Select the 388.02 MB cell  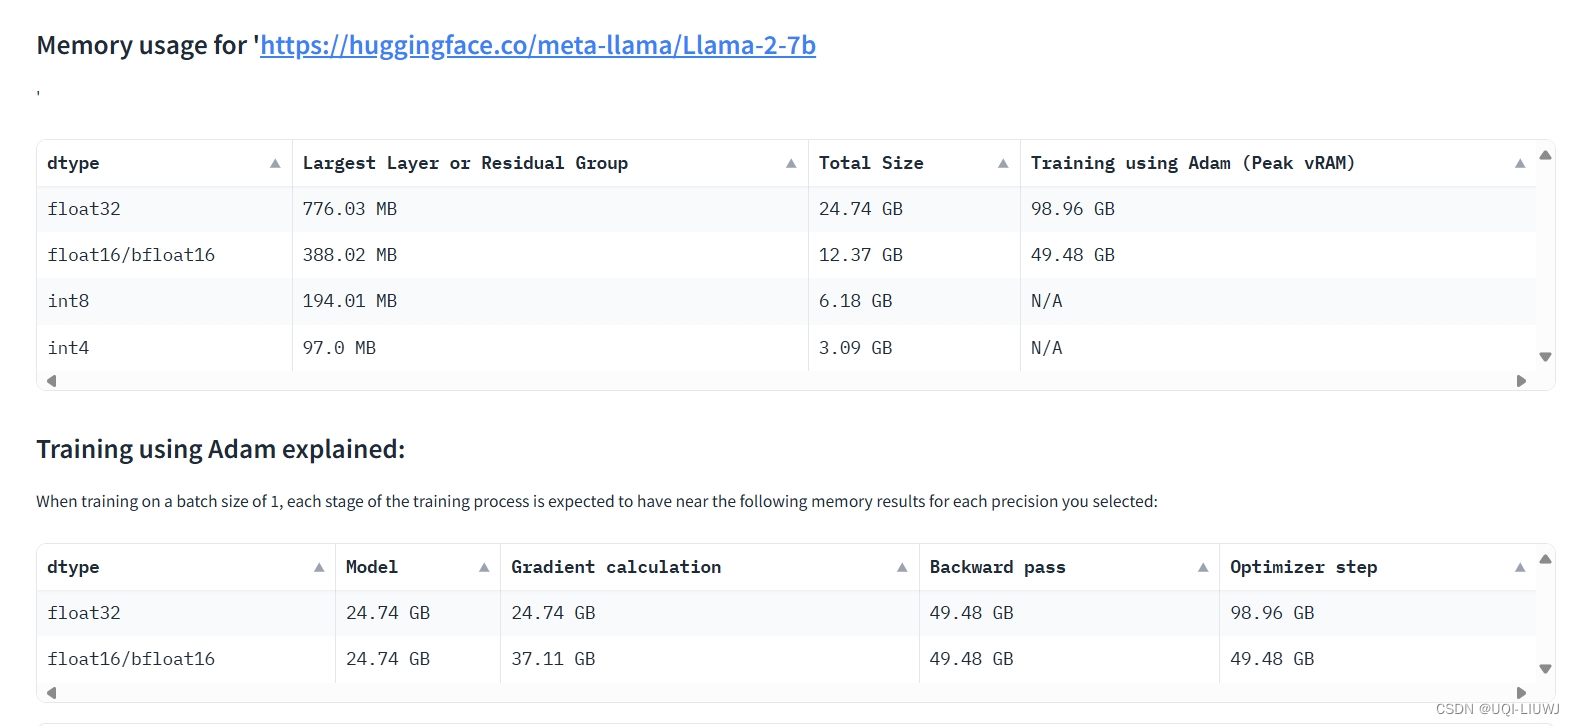tap(550, 255)
